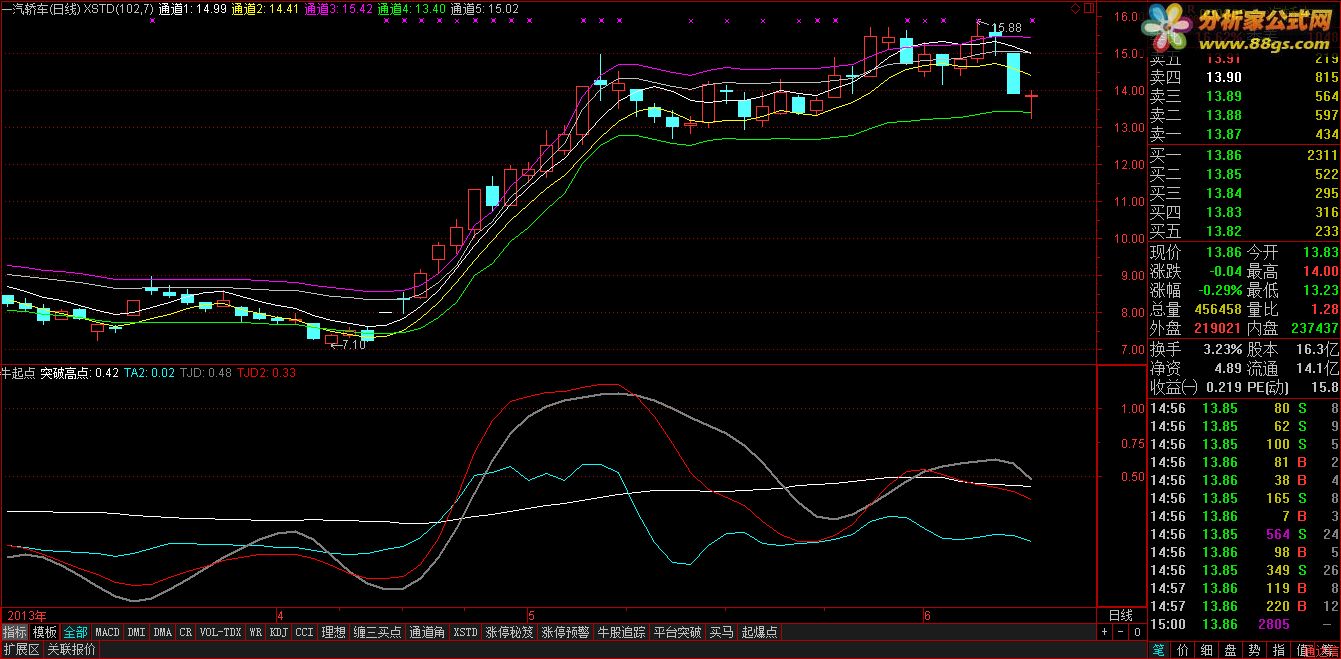Open the 模板 template tab
Screen dimensions: 1341x659
click(45, 632)
